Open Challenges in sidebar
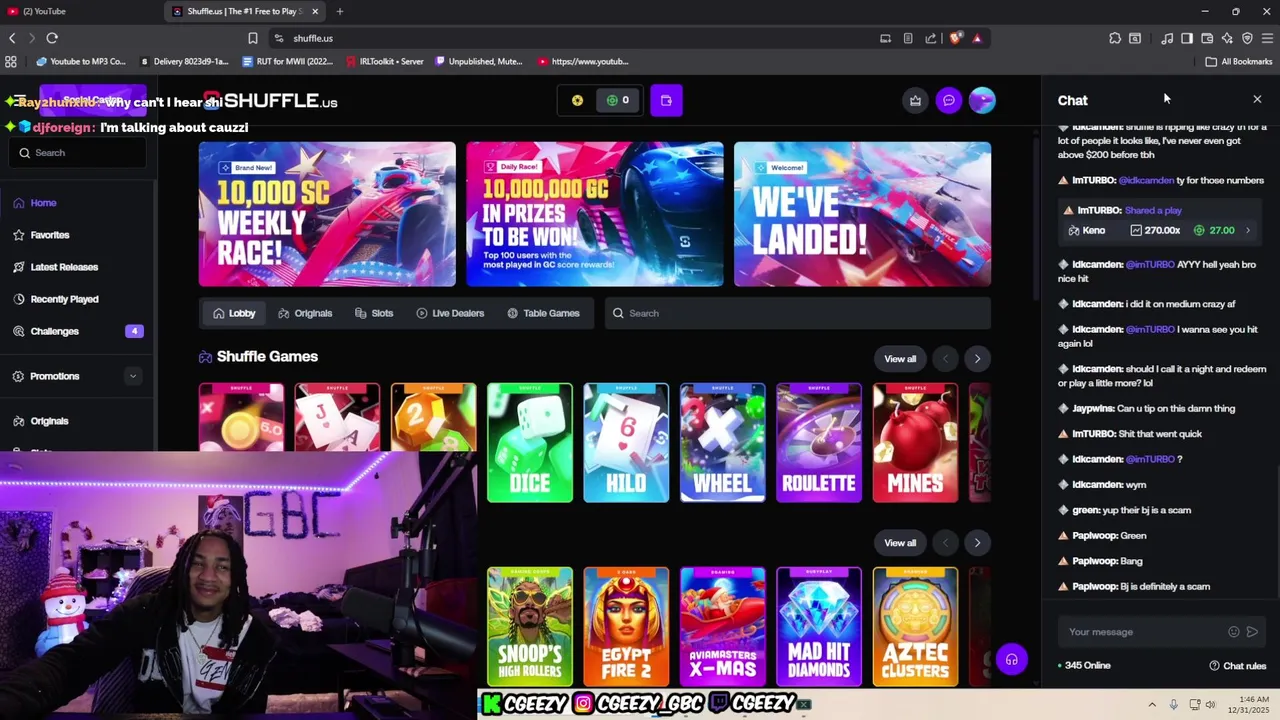 [78, 331]
